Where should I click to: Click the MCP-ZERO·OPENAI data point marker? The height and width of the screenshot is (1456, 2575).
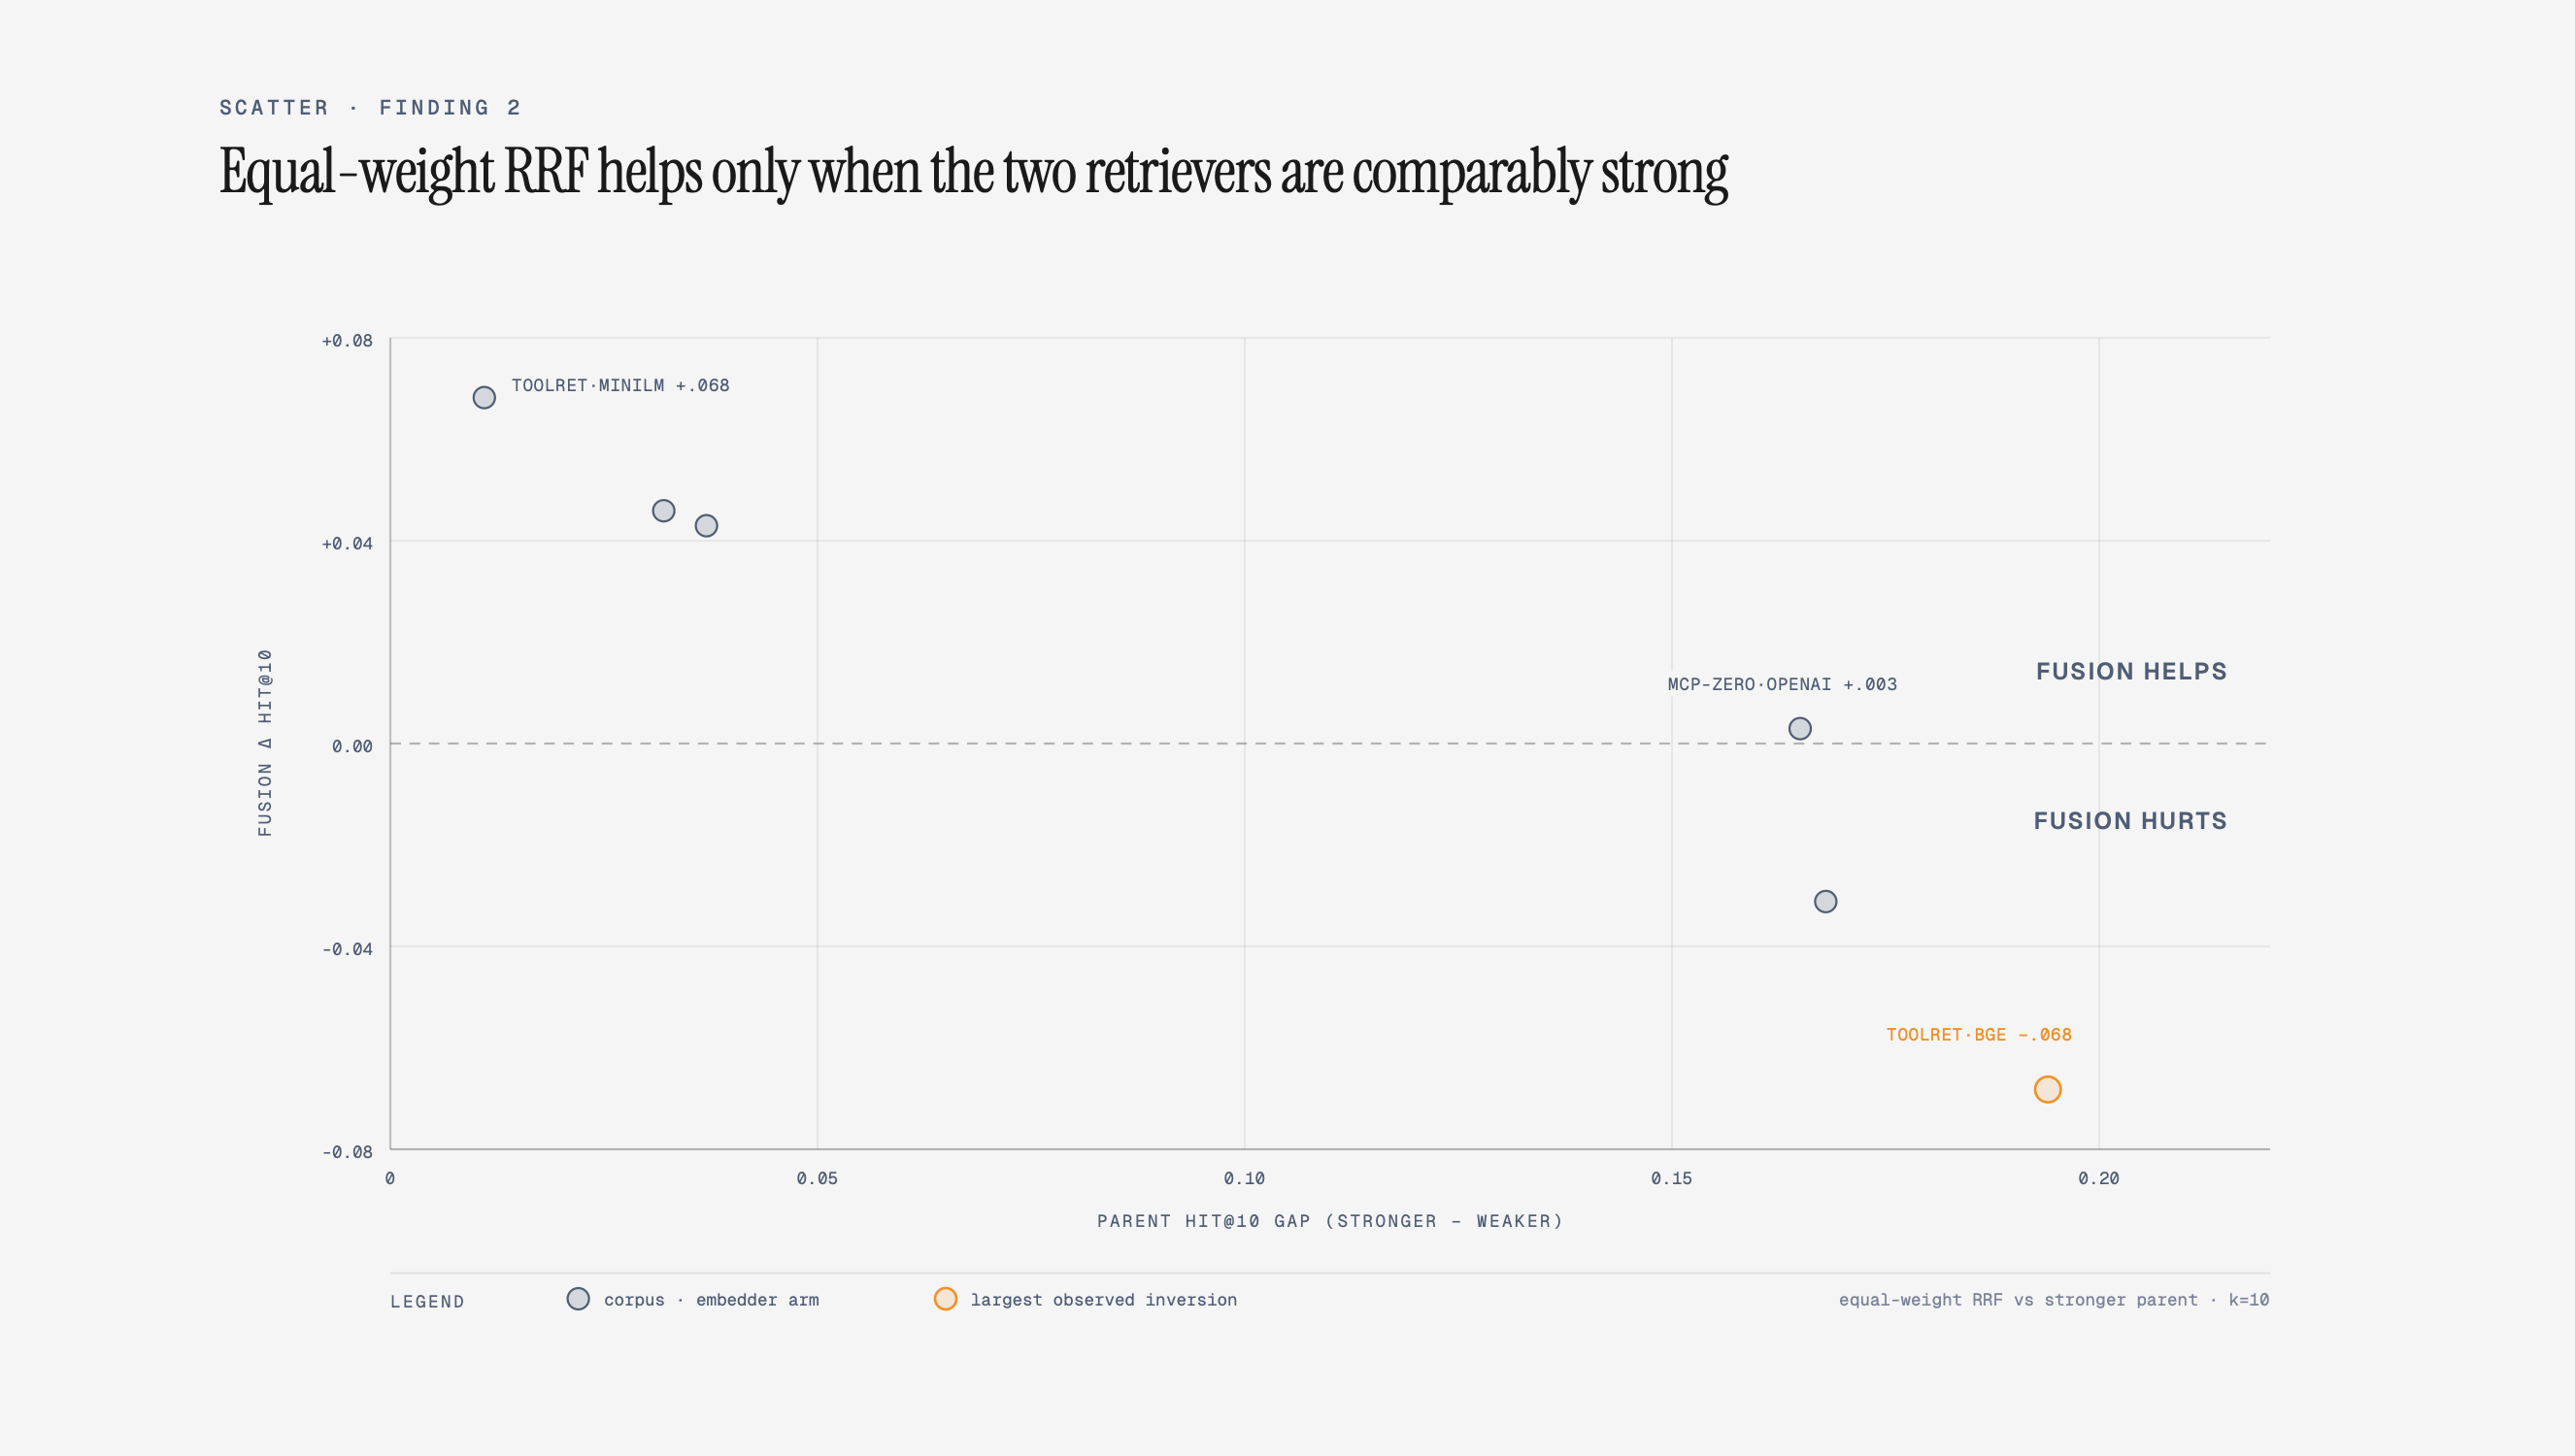(x=1799, y=728)
